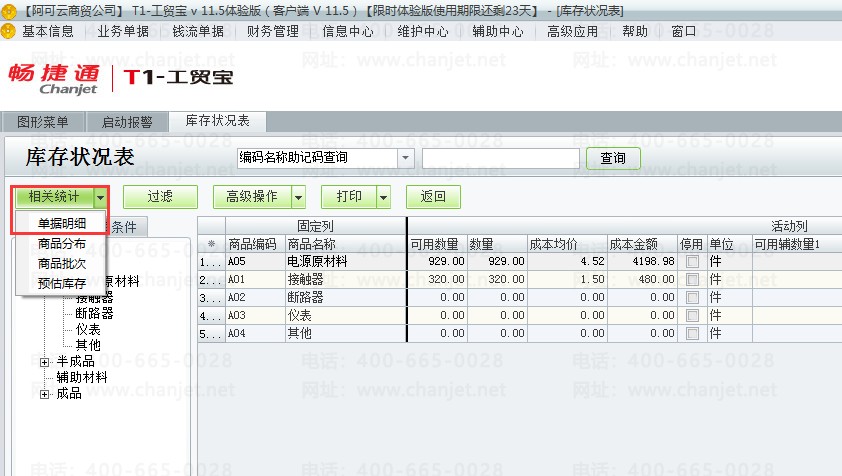
Task: Click the 可用数量 column header
Action: [x=438, y=244]
